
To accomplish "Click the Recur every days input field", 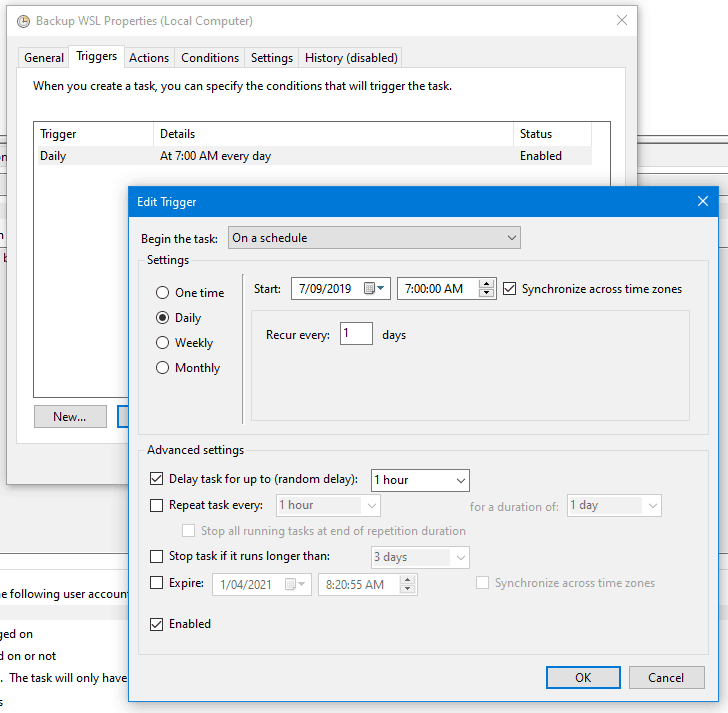I will tap(355, 335).
